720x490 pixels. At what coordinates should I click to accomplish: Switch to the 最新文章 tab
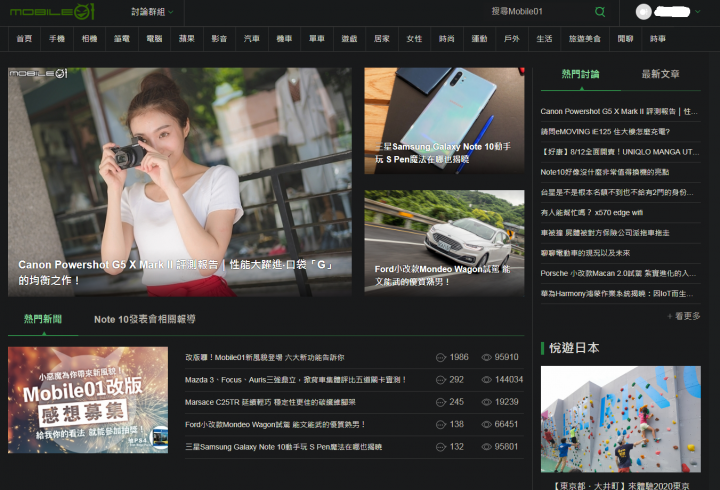[660, 74]
